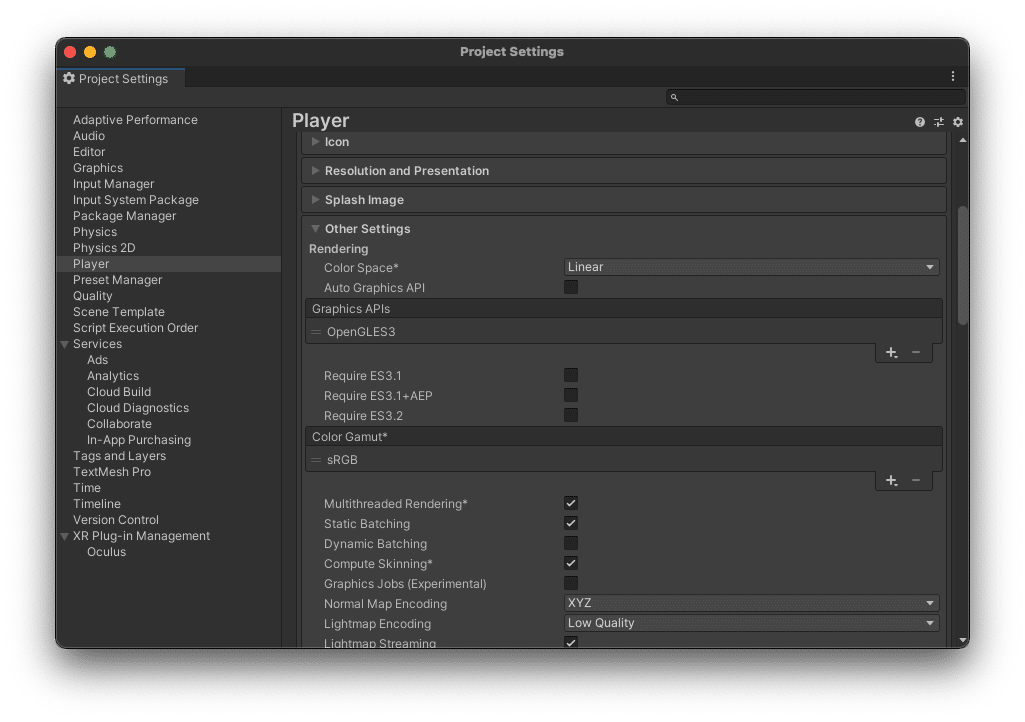Collapse the Other Settings section
Image resolution: width=1025 pixels, height=722 pixels.
315,229
